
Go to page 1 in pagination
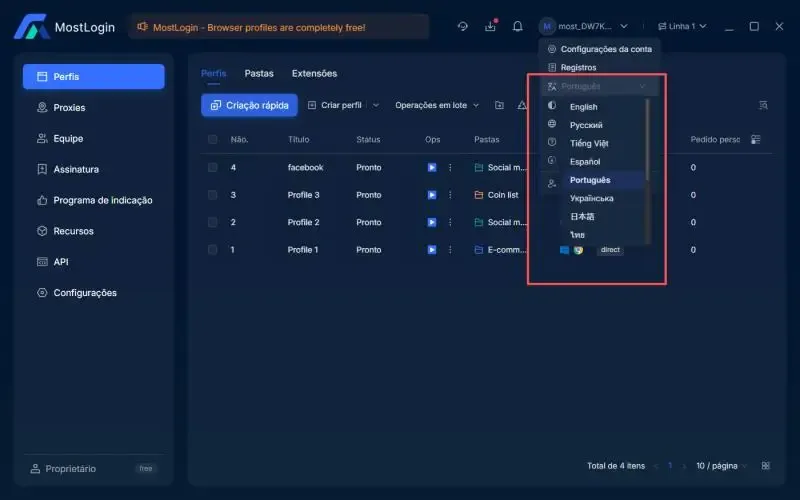[670, 466]
